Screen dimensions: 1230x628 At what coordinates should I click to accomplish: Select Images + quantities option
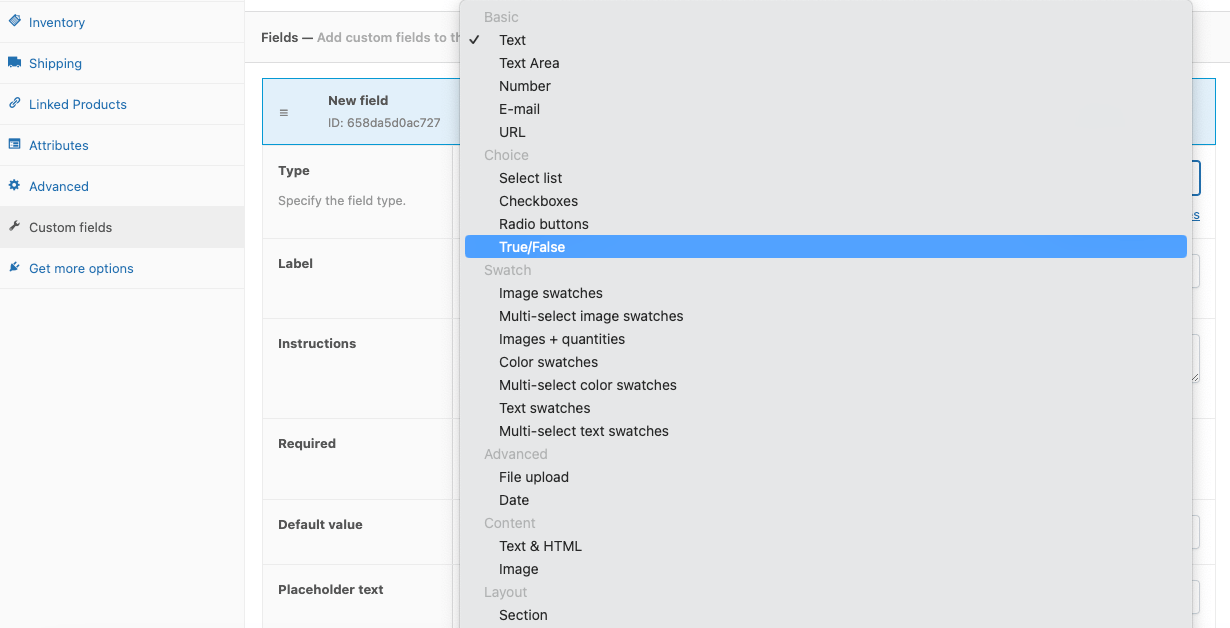pyautogui.click(x=826, y=339)
